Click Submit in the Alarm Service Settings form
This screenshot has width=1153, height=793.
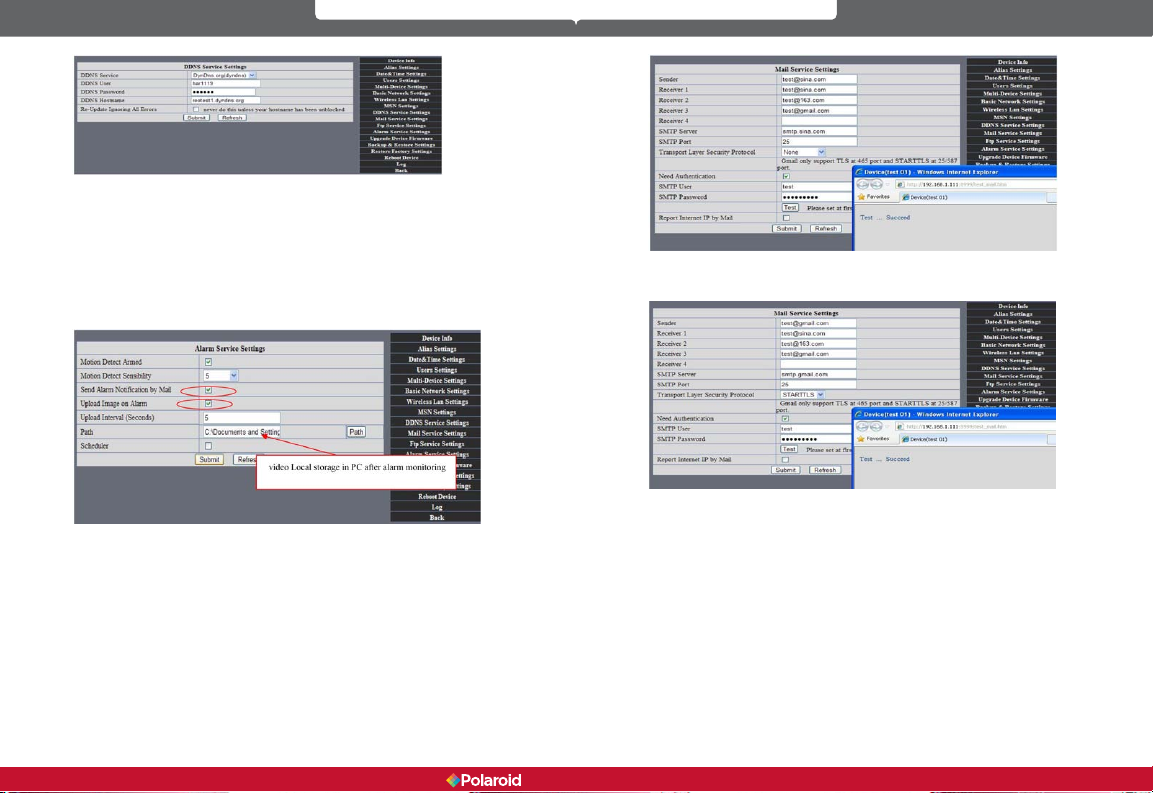pyautogui.click(x=209, y=460)
